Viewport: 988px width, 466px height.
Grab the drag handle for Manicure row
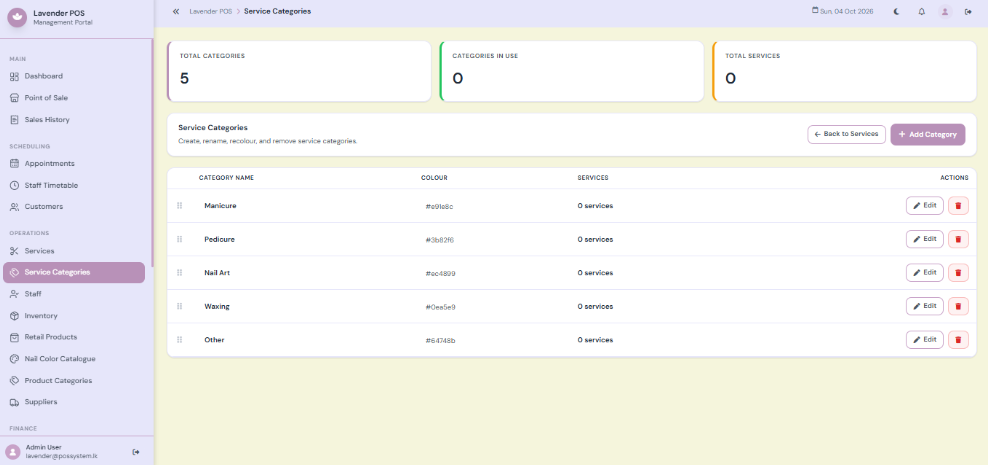coord(180,206)
